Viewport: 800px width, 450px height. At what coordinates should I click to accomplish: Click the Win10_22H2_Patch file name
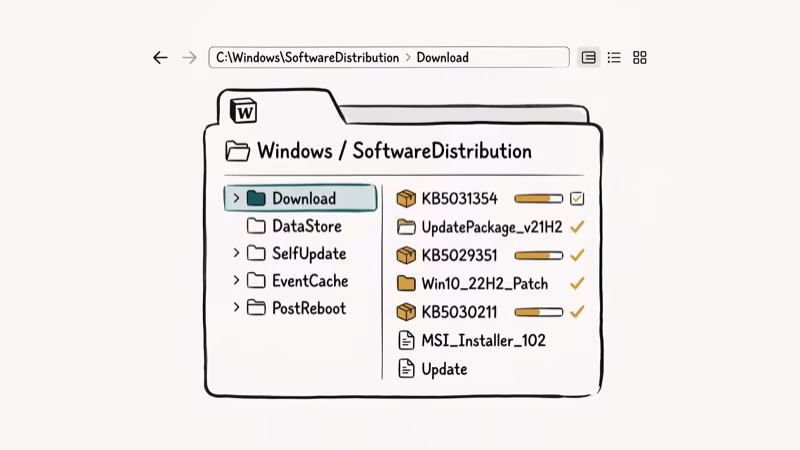(x=485, y=284)
